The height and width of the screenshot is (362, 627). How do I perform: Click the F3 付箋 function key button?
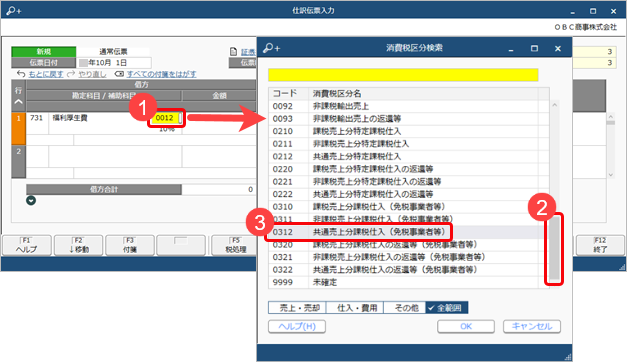(x=130, y=245)
